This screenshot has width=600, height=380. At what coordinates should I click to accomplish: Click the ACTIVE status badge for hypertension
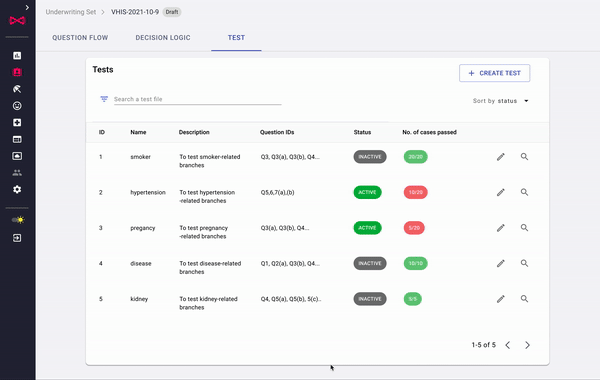click(367, 192)
